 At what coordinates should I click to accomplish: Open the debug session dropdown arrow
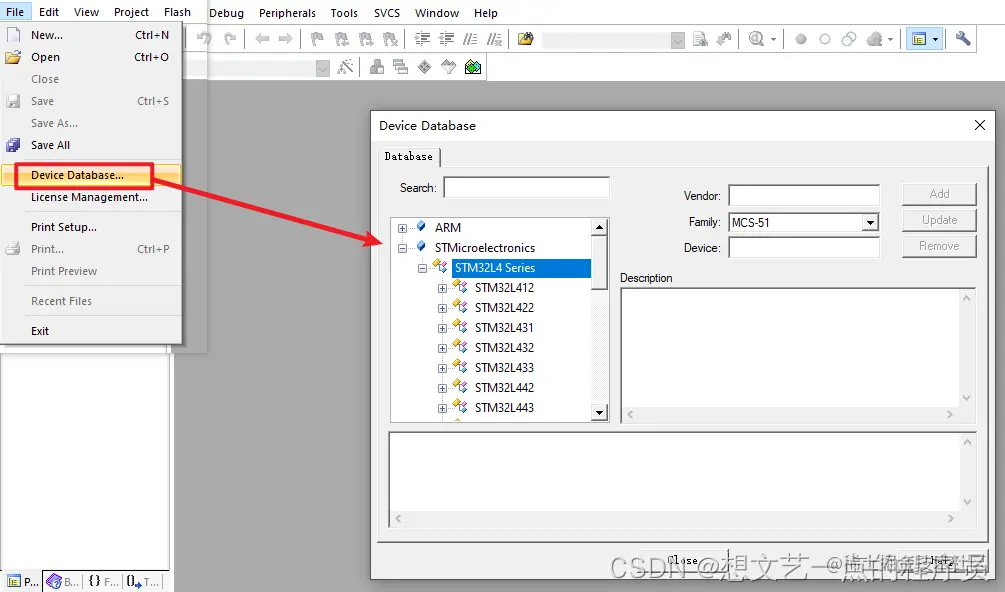tap(773, 39)
